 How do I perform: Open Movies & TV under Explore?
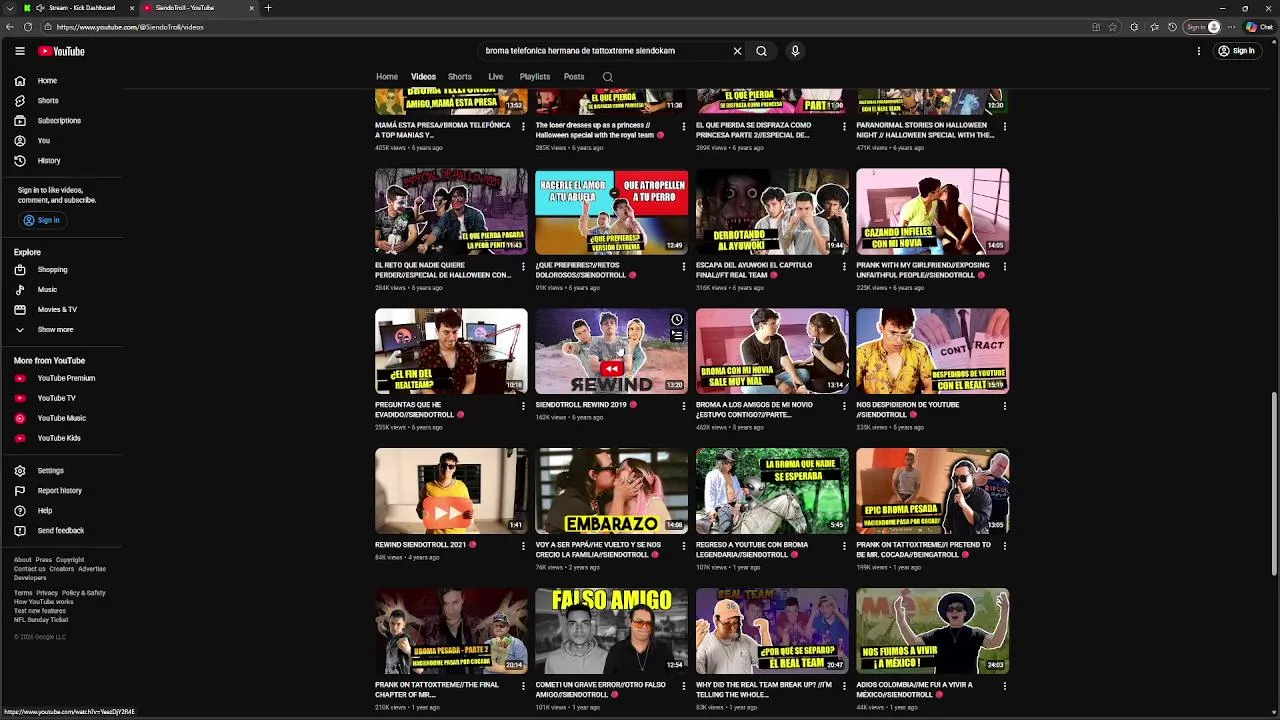pos(61,309)
